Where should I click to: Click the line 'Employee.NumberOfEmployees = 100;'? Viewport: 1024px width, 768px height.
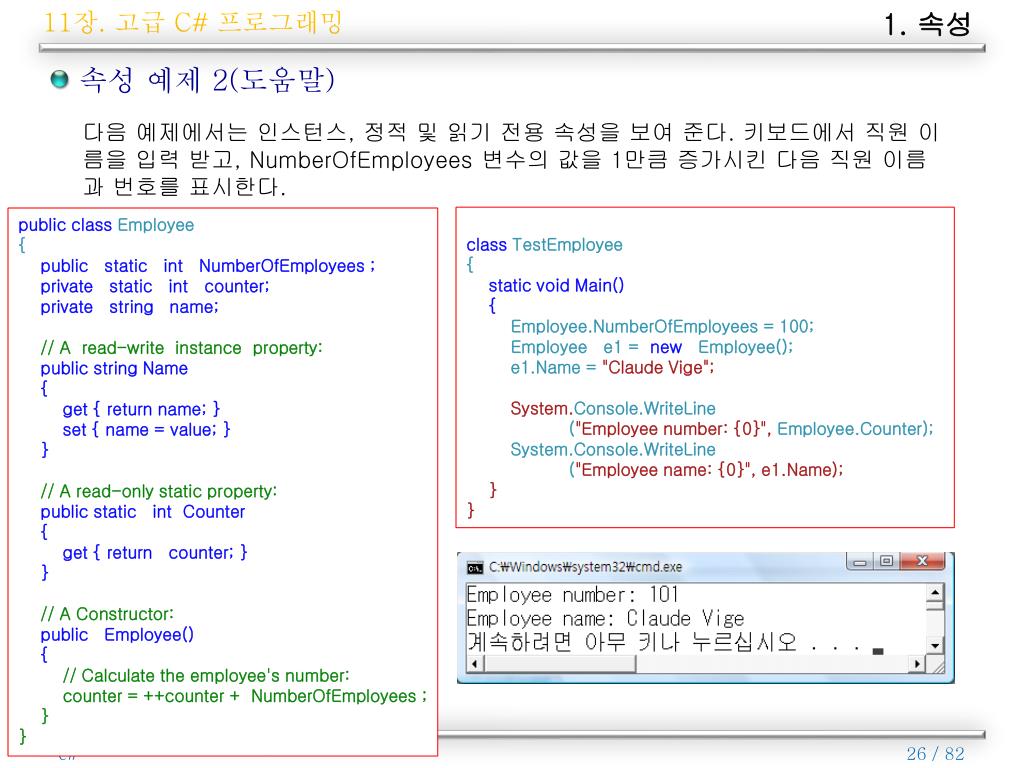pyautogui.click(x=662, y=327)
